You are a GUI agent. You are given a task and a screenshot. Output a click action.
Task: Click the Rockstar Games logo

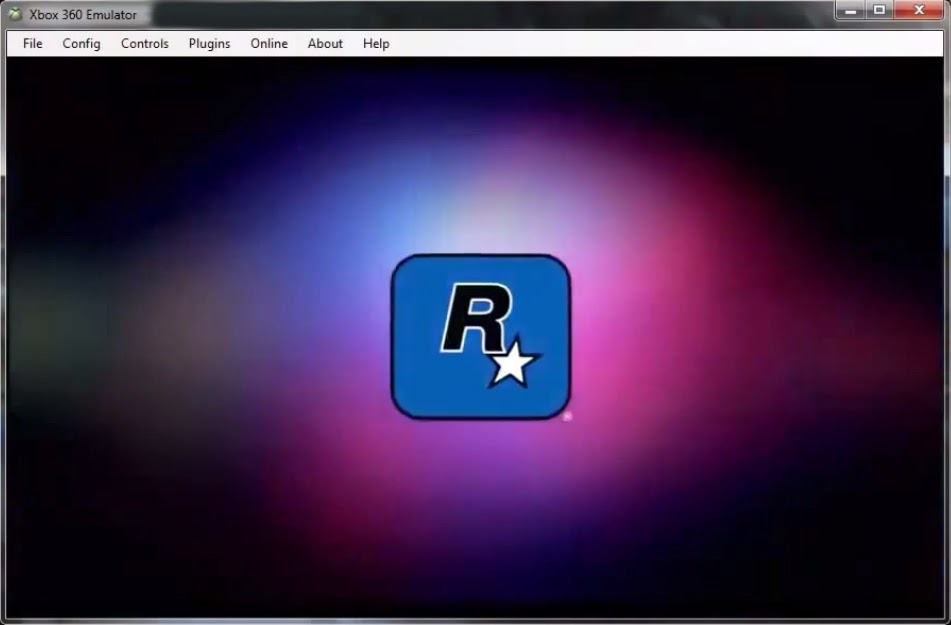point(481,337)
